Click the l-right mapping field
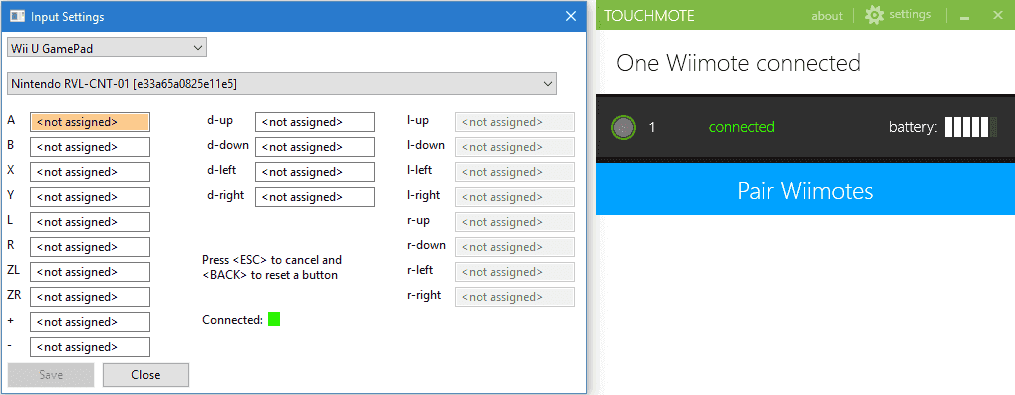This screenshot has height=395, width=1015. click(515, 197)
